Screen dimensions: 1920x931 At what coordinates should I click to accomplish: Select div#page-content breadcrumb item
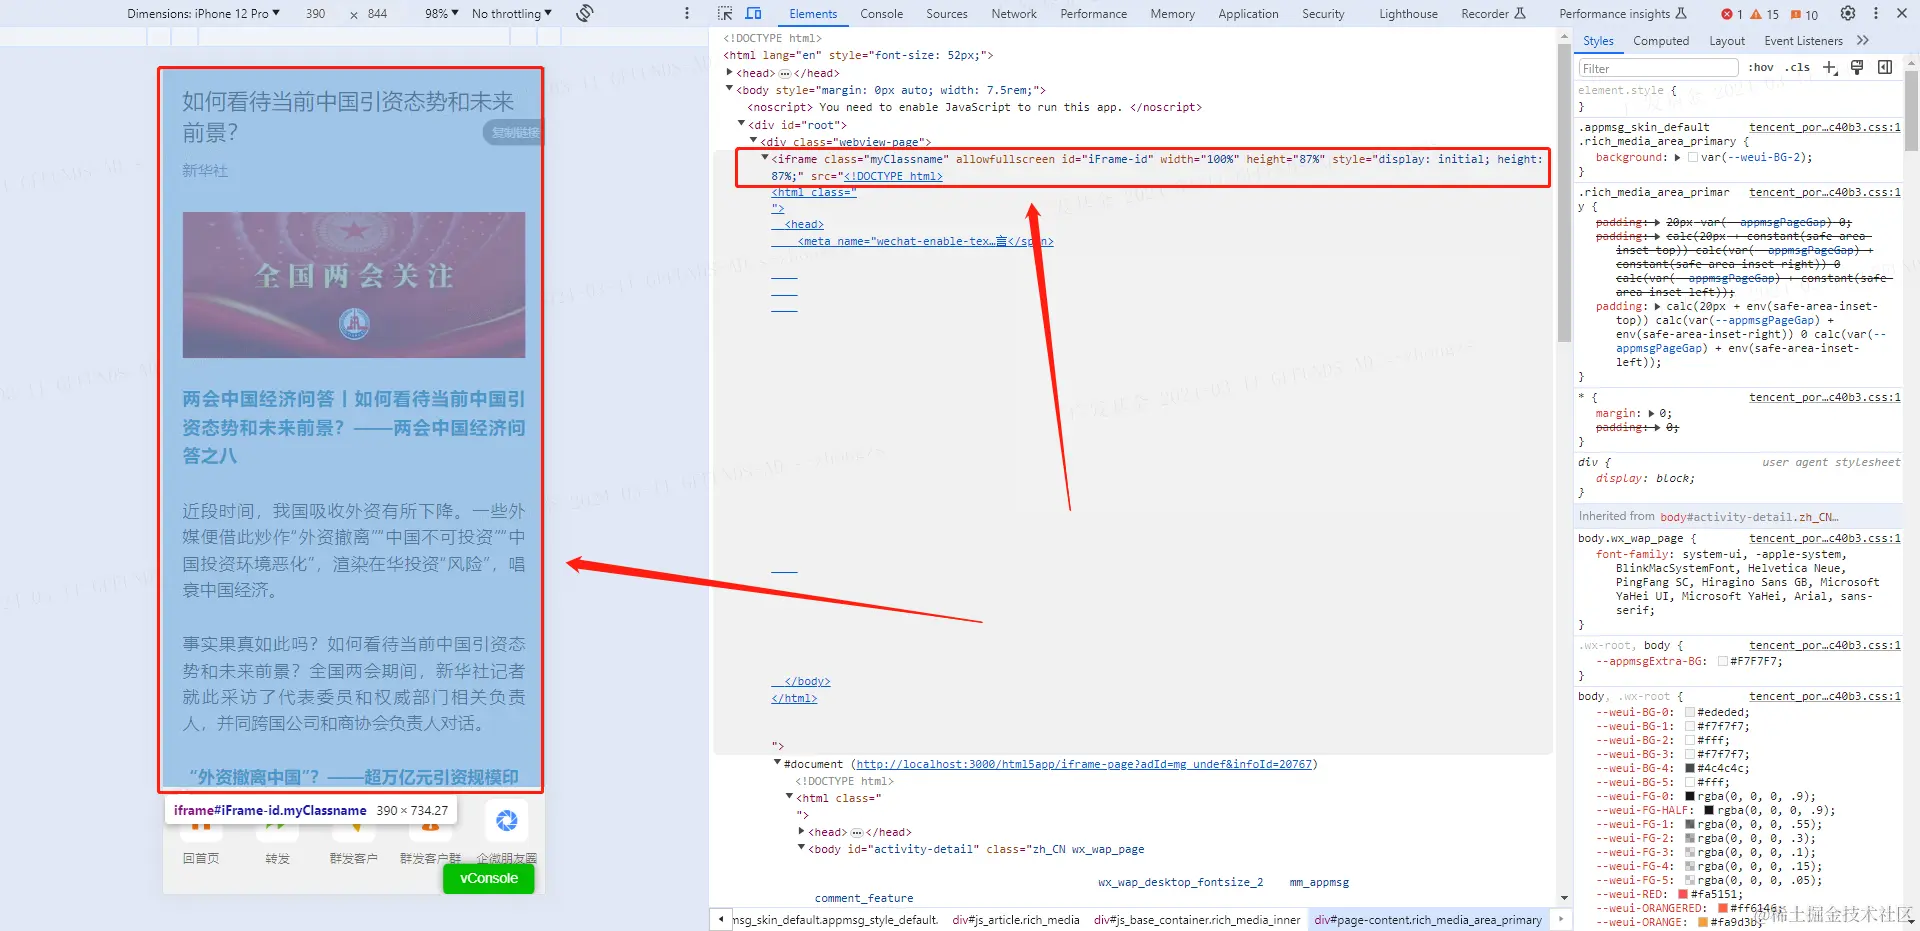point(1428,919)
